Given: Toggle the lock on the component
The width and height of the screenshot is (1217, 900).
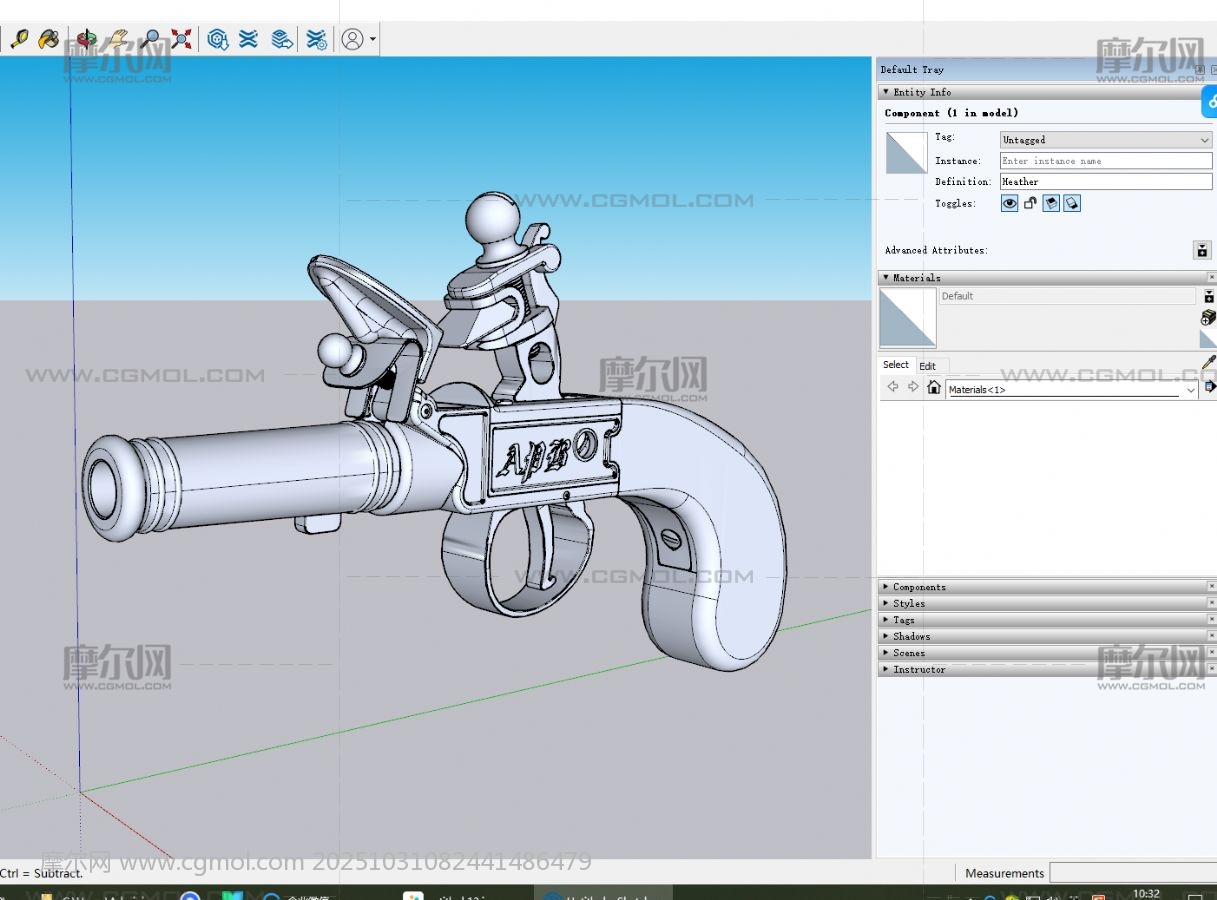Looking at the screenshot, I should [x=1030, y=204].
